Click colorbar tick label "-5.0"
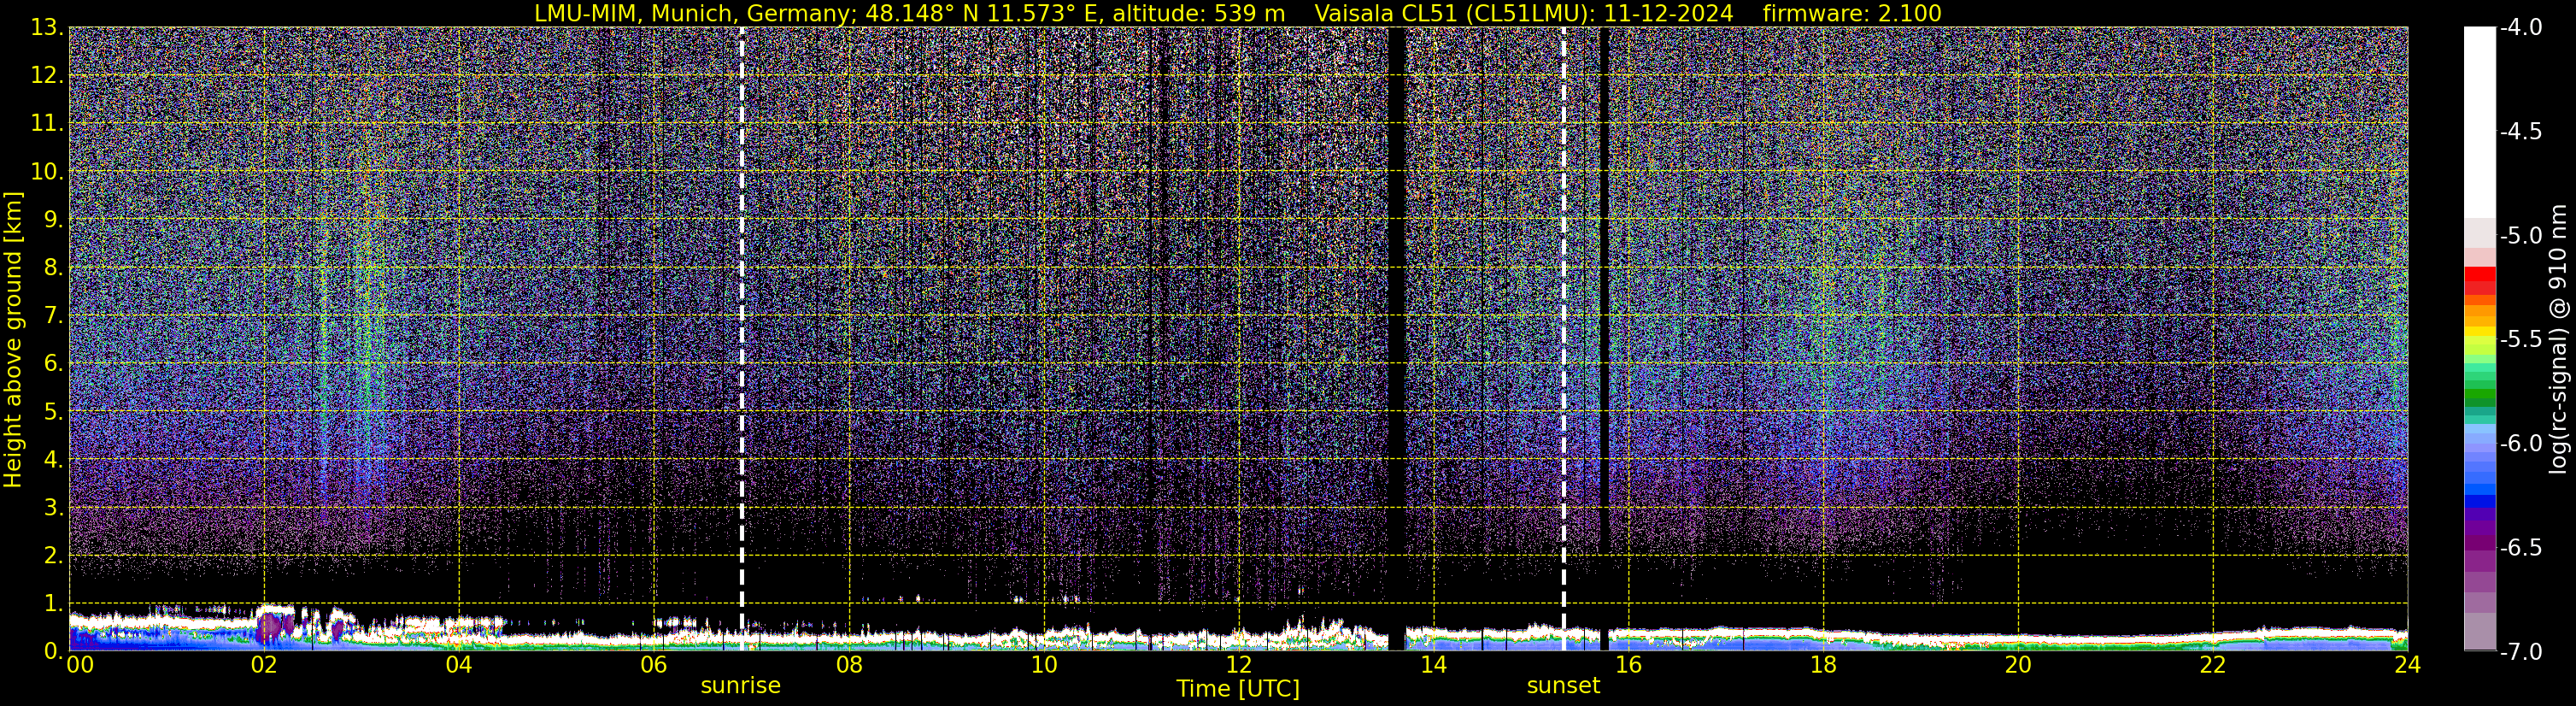 (2520, 236)
